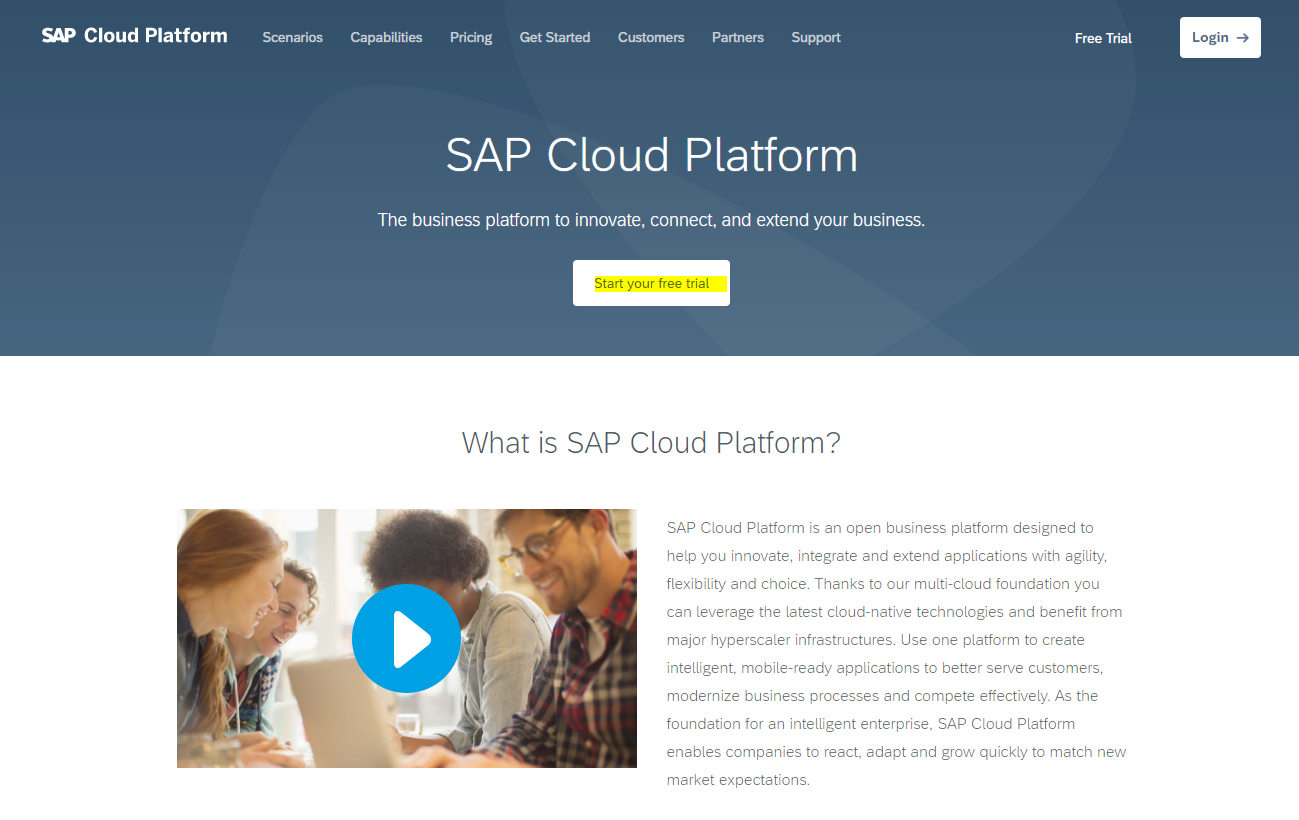The image size is (1299, 820).
Task: Click the SAP Cloud Platform logo
Action: click(135, 36)
